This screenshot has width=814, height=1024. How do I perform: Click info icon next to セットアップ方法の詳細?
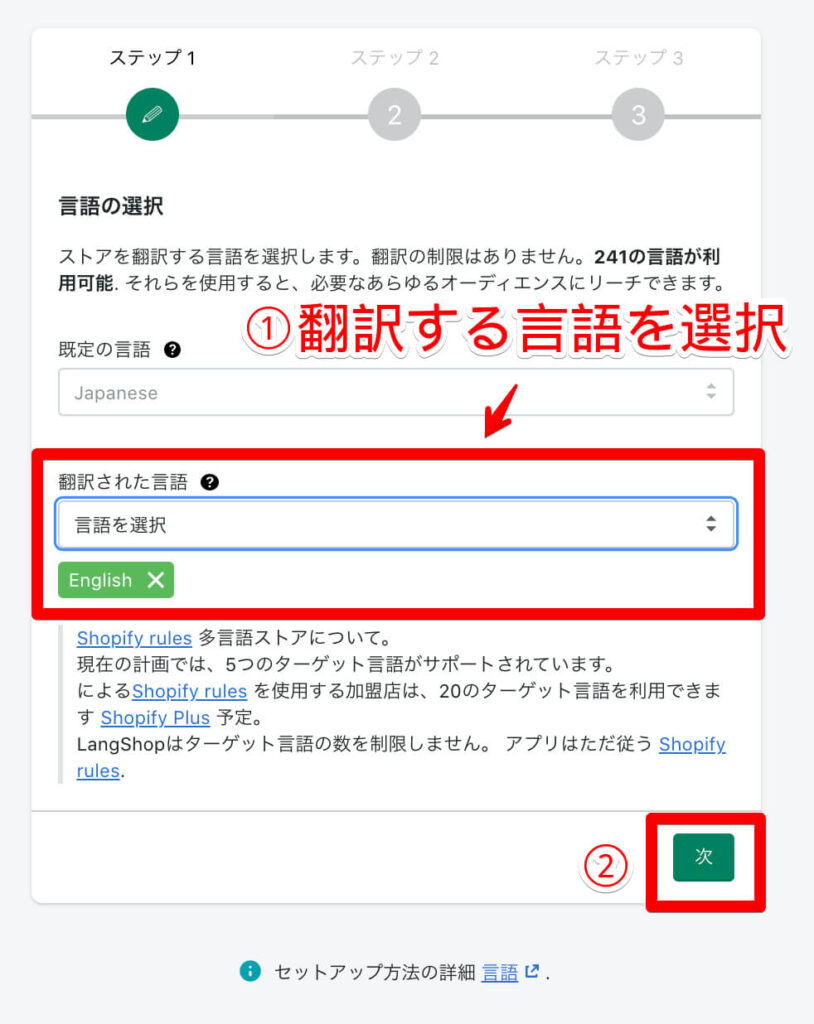pos(250,972)
